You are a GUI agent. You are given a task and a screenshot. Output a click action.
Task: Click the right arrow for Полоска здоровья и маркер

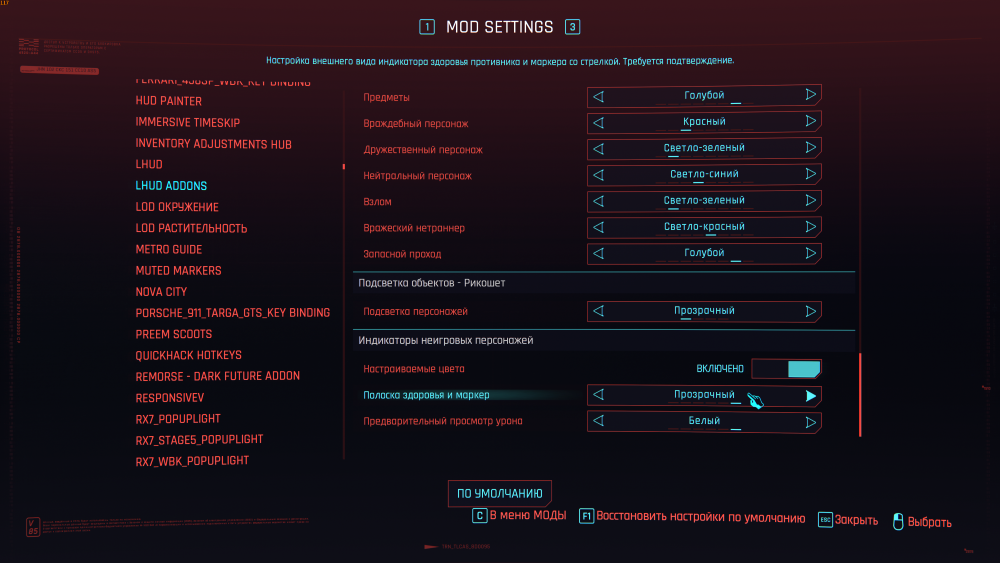click(x=811, y=396)
